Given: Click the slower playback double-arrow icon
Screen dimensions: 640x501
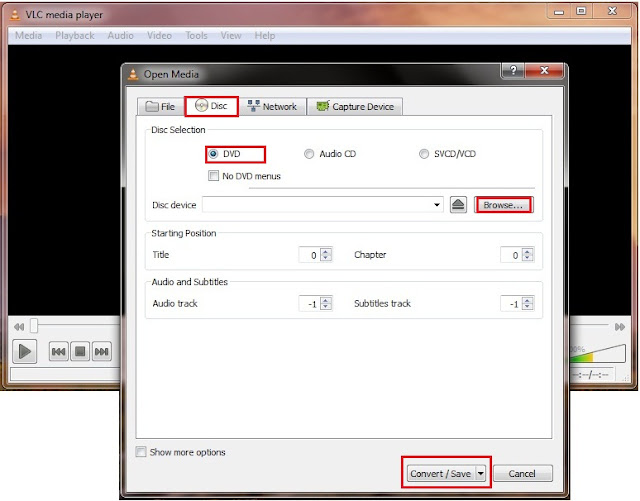Looking at the screenshot, I should point(19,327).
